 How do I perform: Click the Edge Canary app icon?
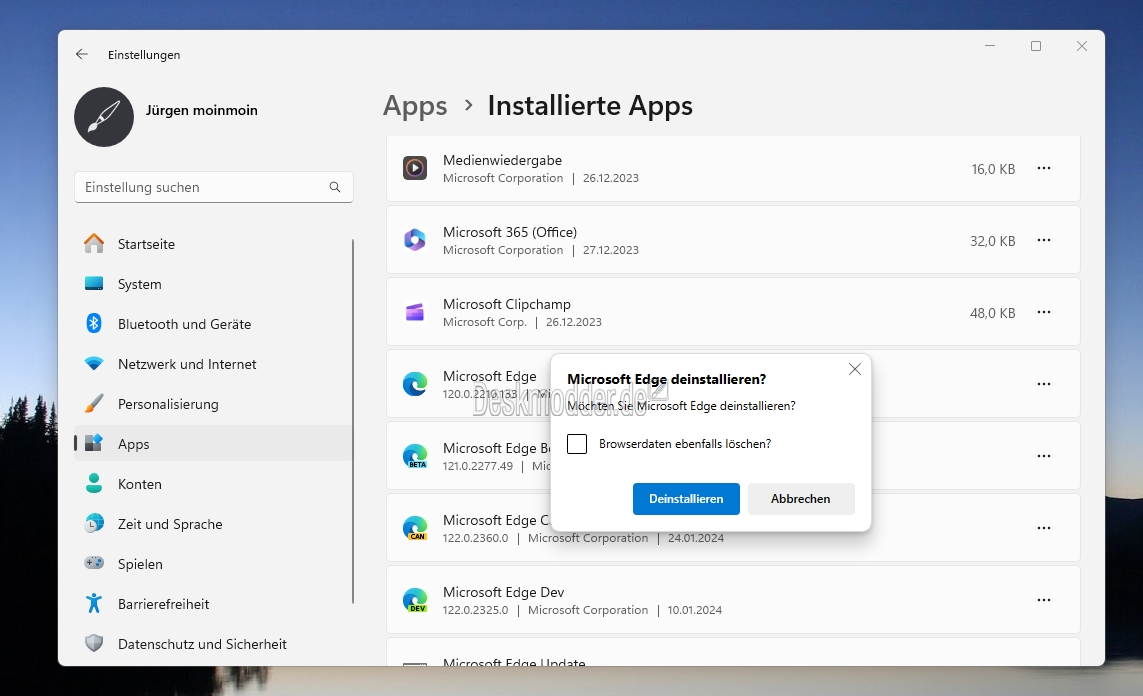(415, 528)
